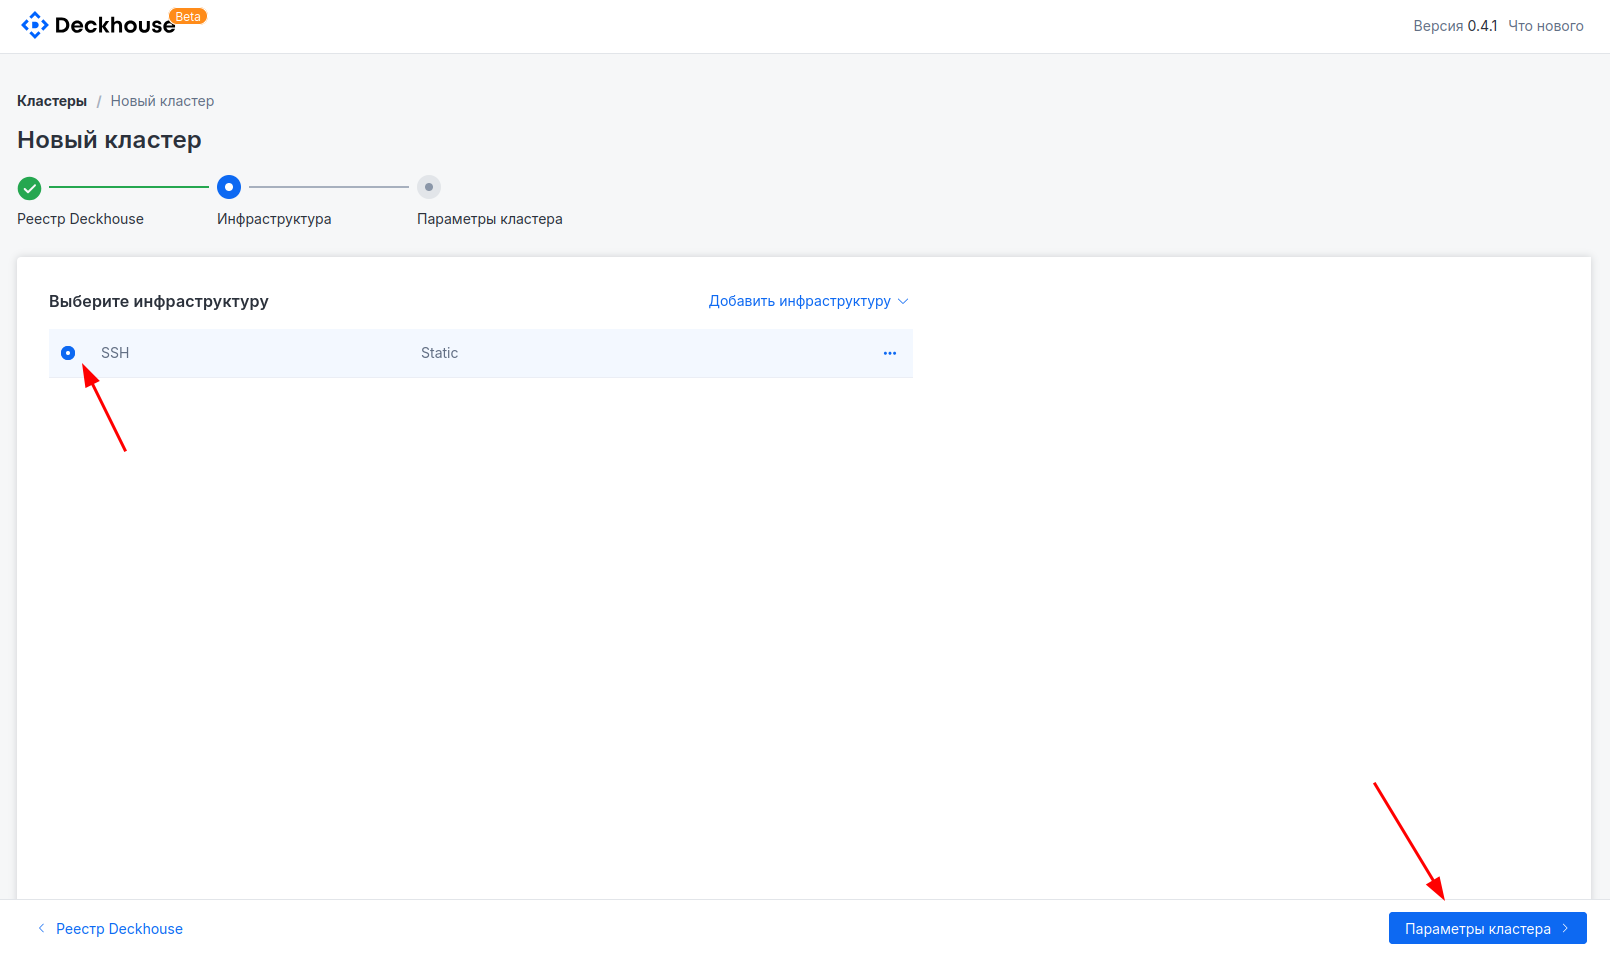This screenshot has height=956, width=1610.
Task: Click the SSH infrastructure name
Action: 115,353
